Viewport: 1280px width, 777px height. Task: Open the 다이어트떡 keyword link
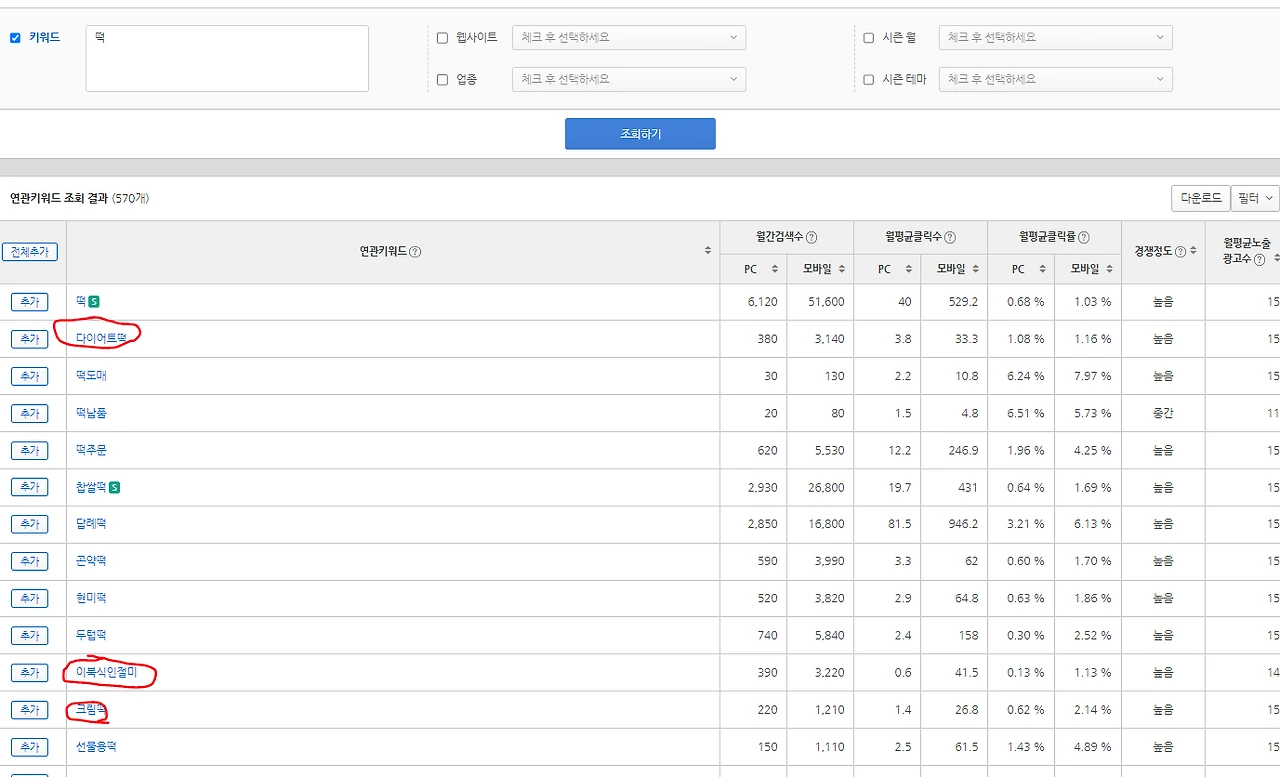point(101,339)
